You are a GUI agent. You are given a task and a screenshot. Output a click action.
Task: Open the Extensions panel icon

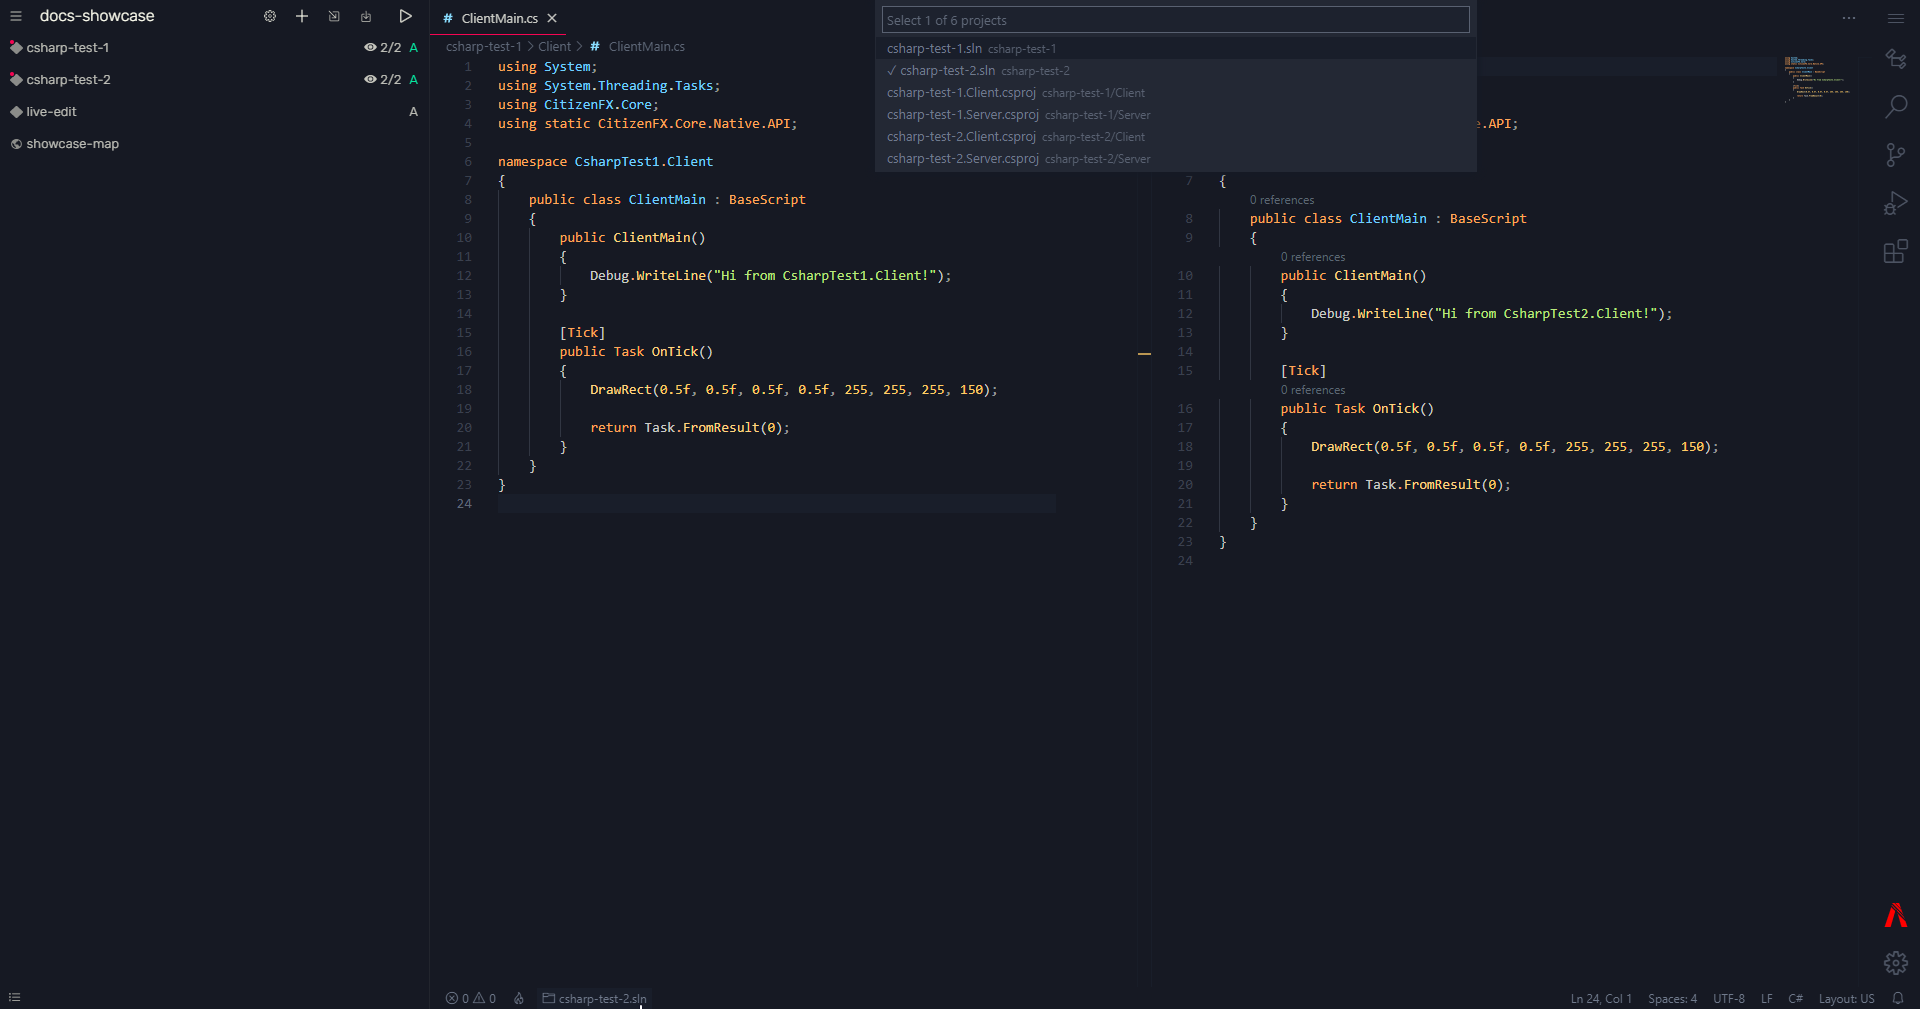[1896, 251]
